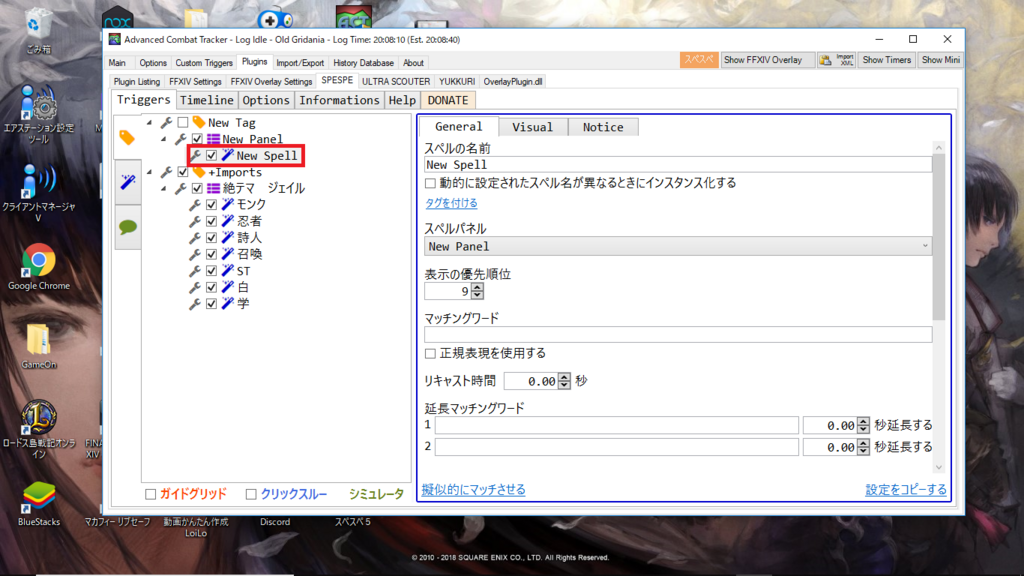Increase 表示の優先順位 with up arrow
Viewport: 1024px width, 576px height.
pyautogui.click(x=477, y=287)
